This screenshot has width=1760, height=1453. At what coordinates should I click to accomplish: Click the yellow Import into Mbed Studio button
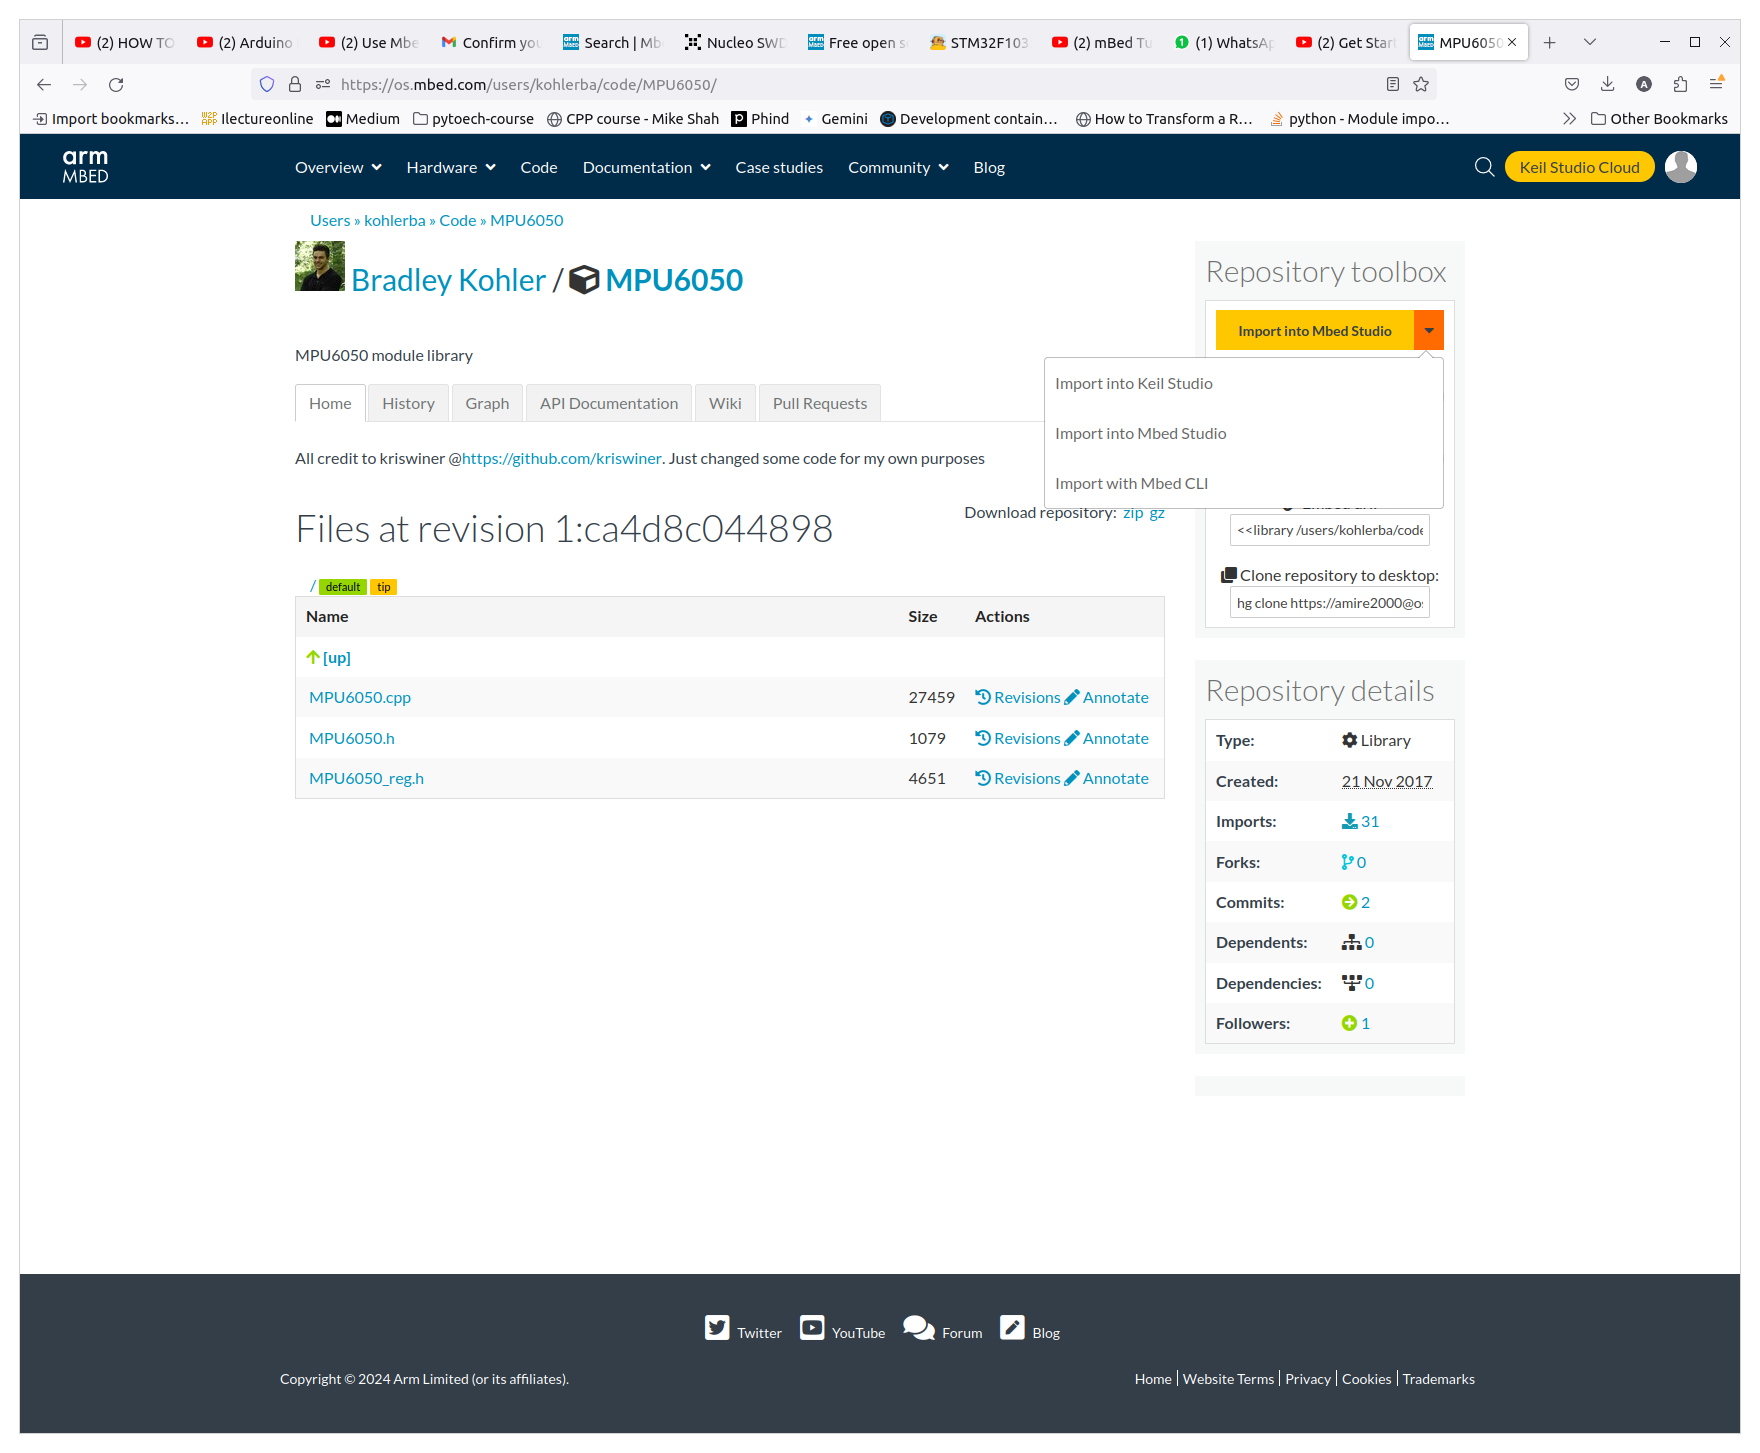[x=1314, y=330]
